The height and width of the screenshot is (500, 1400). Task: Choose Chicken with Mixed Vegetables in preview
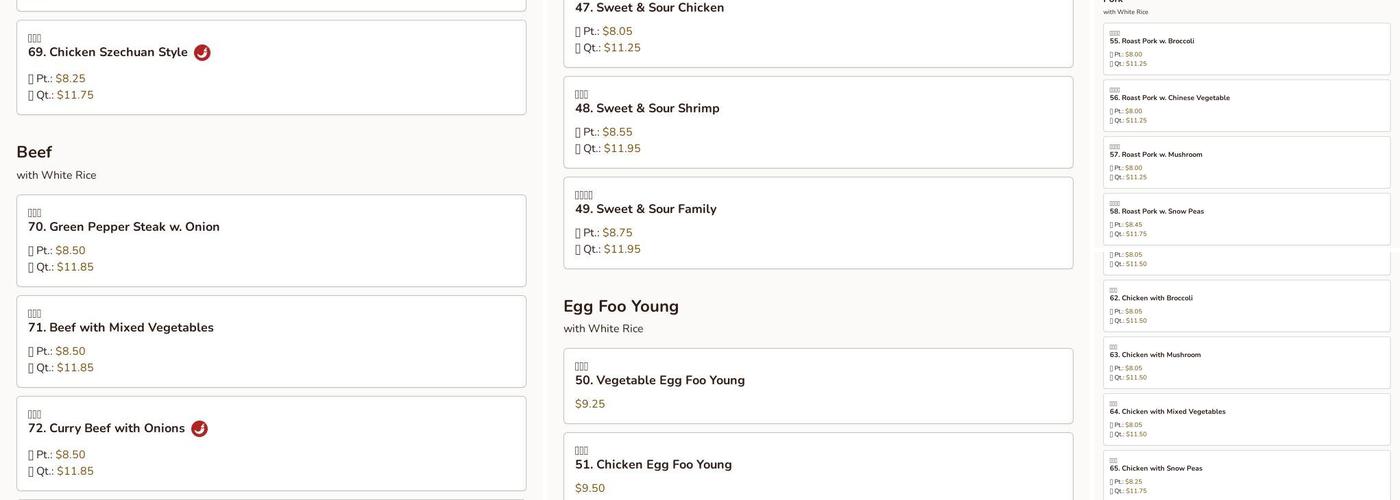1167,412
